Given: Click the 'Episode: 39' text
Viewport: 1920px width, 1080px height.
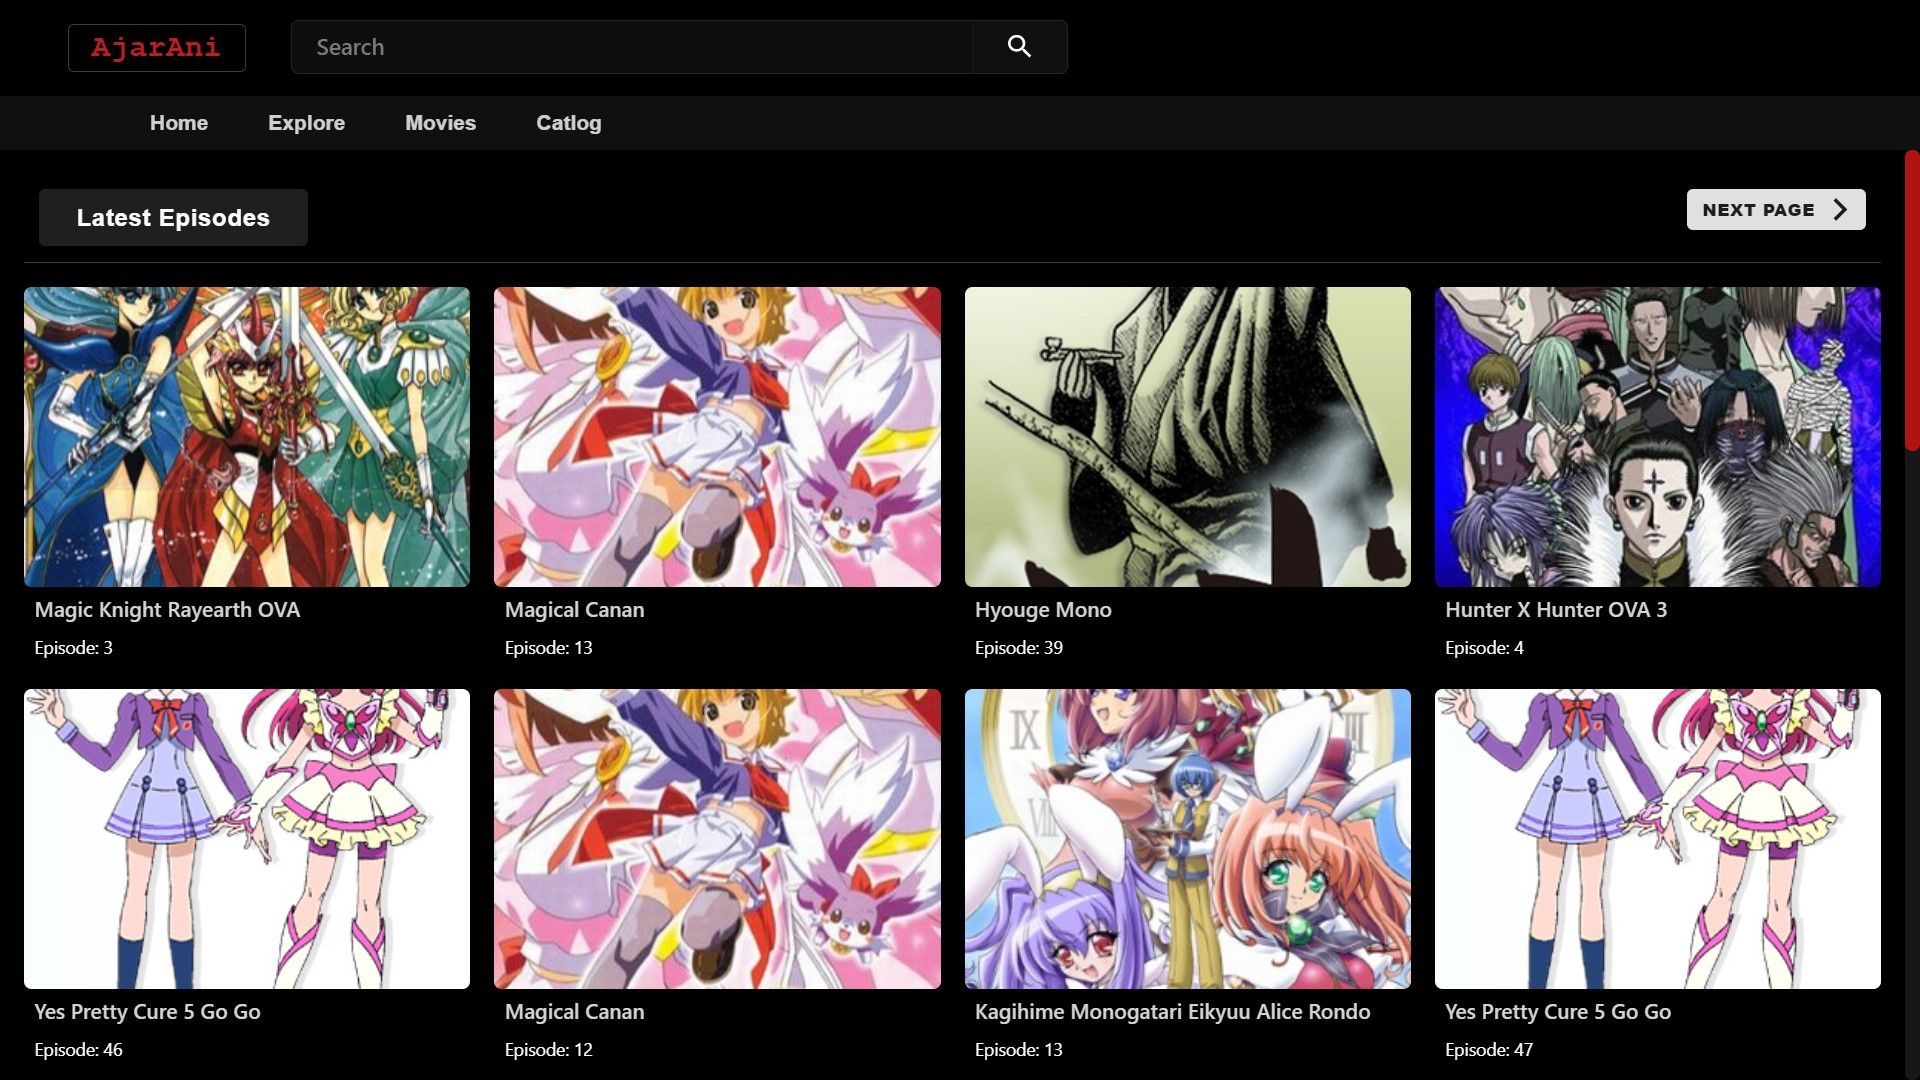Looking at the screenshot, I should click(x=1019, y=648).
